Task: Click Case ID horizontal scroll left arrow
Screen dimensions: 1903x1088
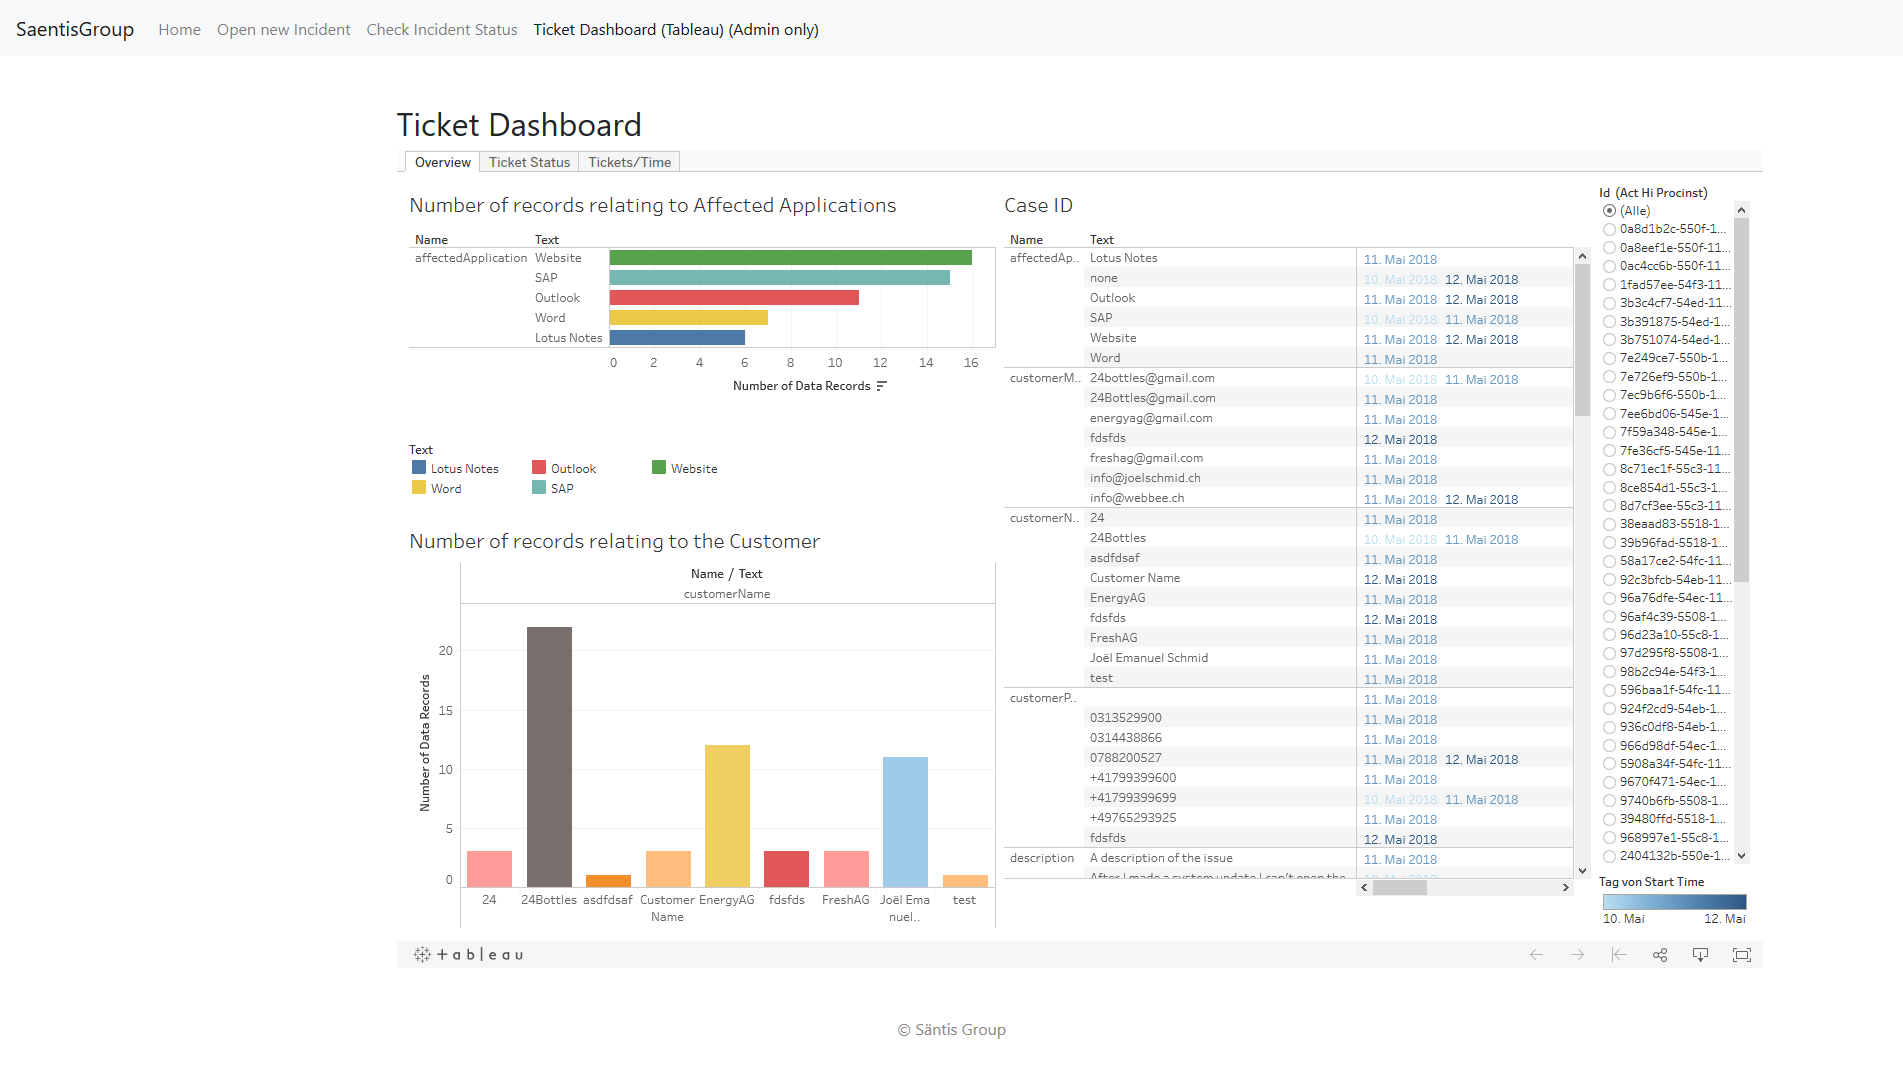Action: (x=1364, y=887)
